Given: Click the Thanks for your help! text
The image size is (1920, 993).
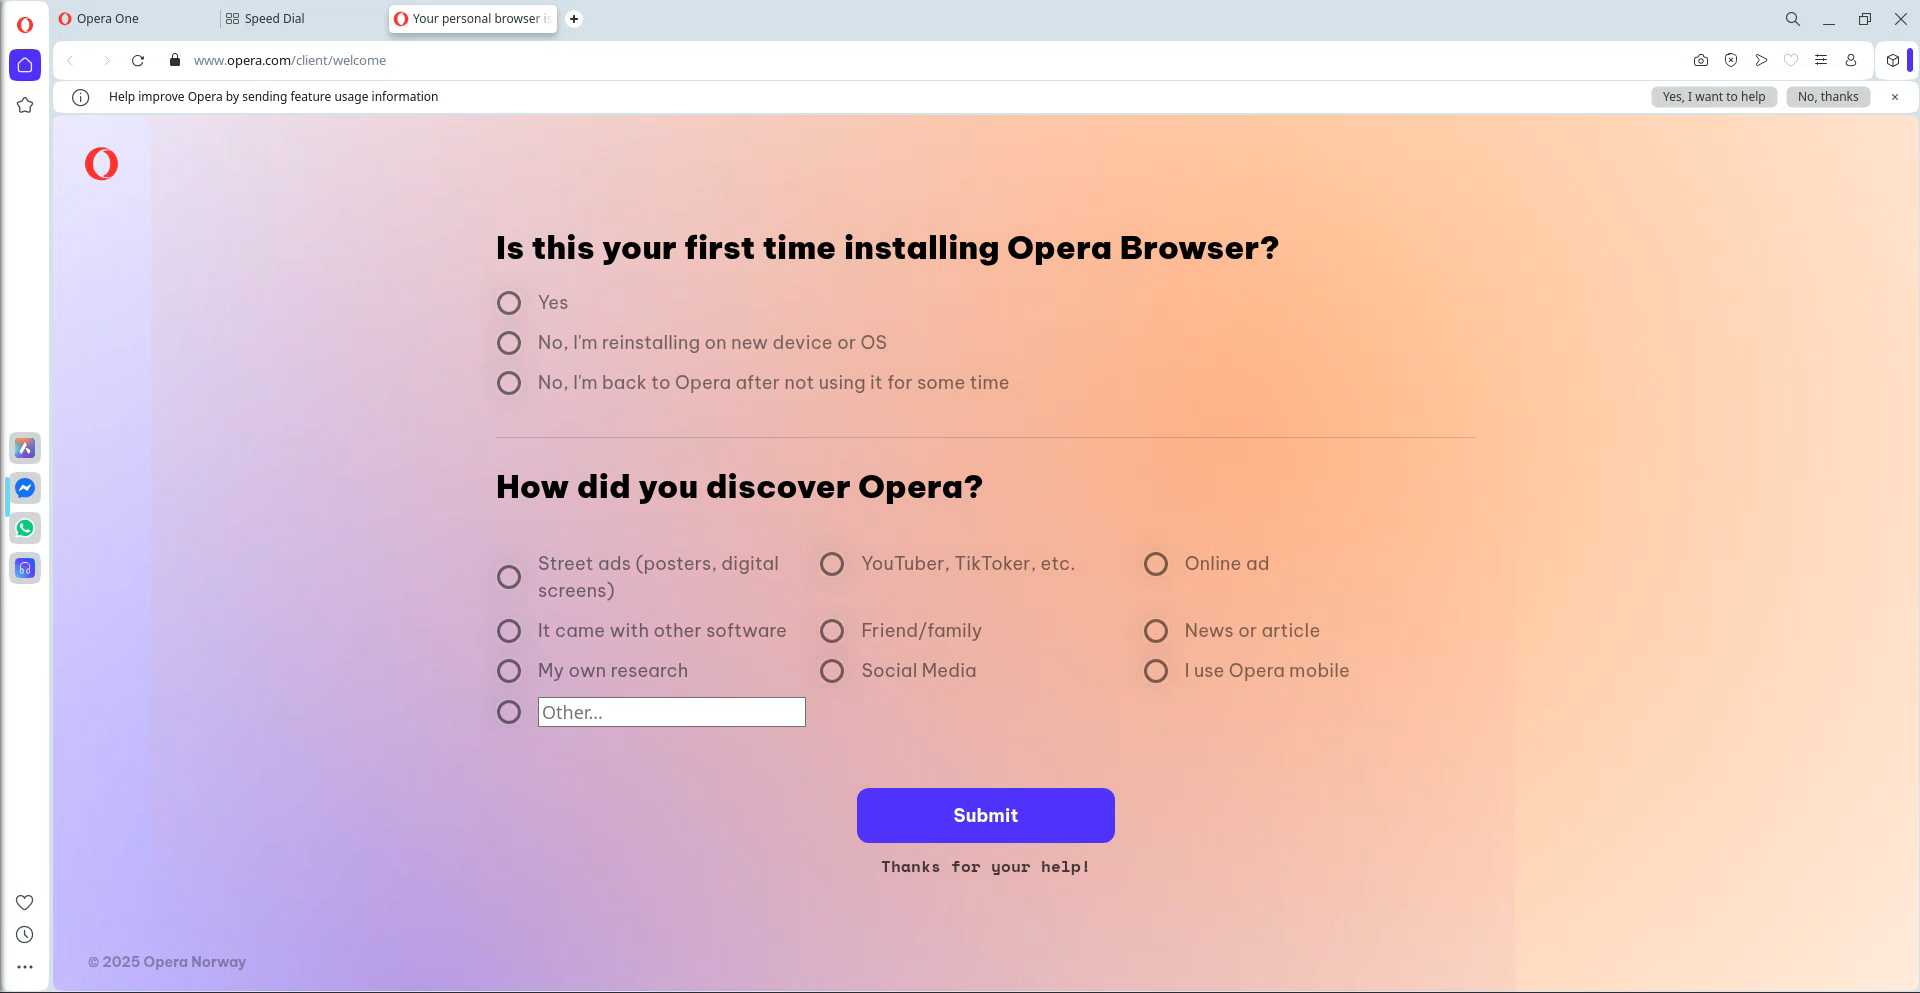Looking at the screenshot, I should coord(986,867).
